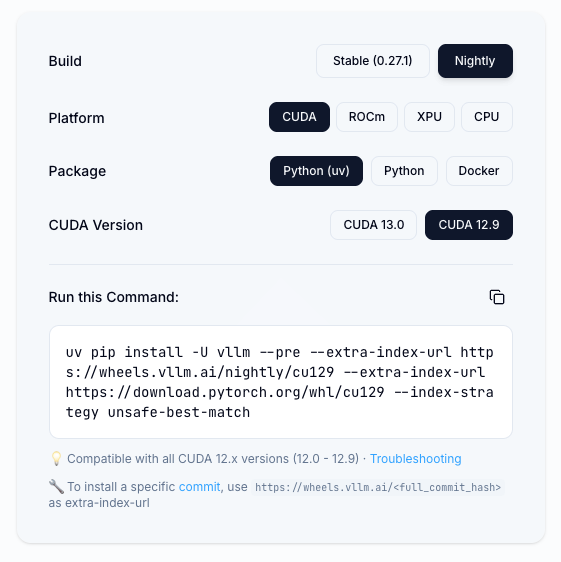Click the "CUDA Version" row label

[x=96, y=225]
